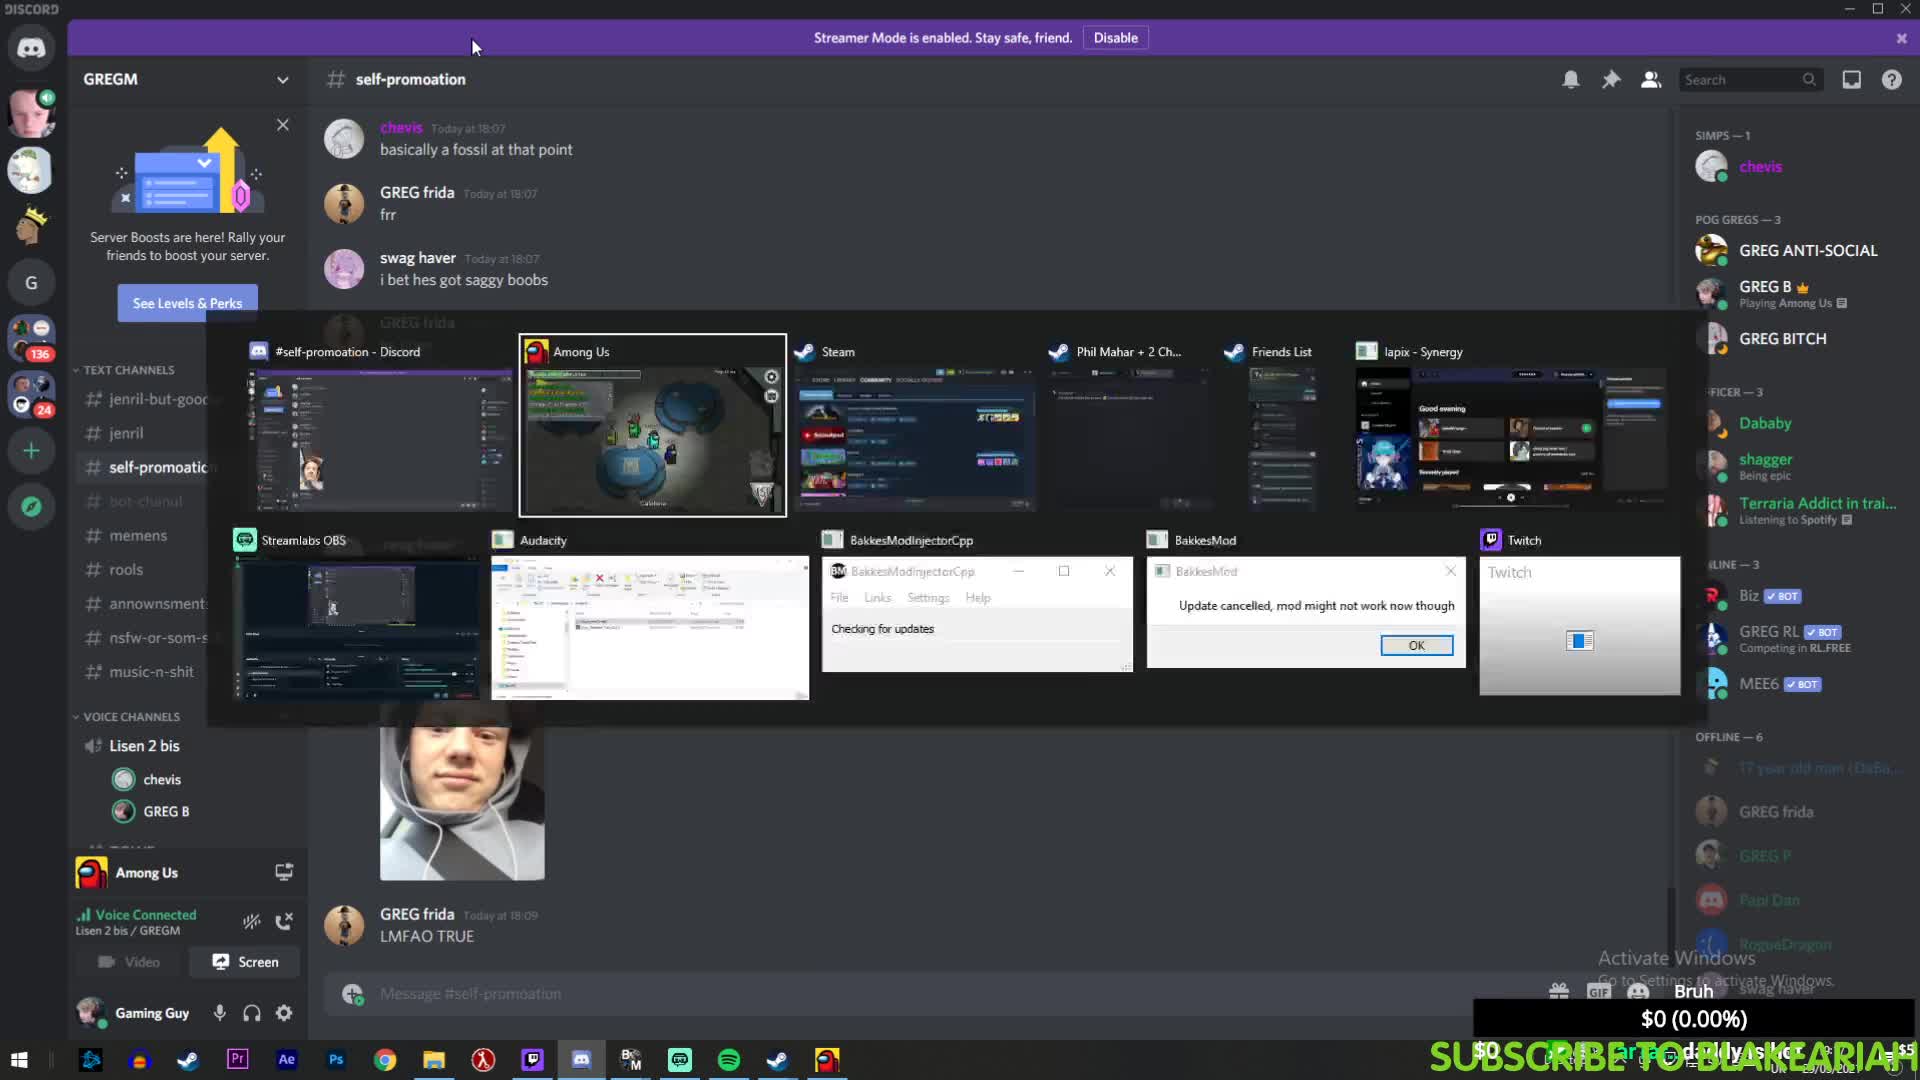Open Explore Public Servers compass icon
Viewport: 1920px width, 1080px height.
(x=31, y=507)
